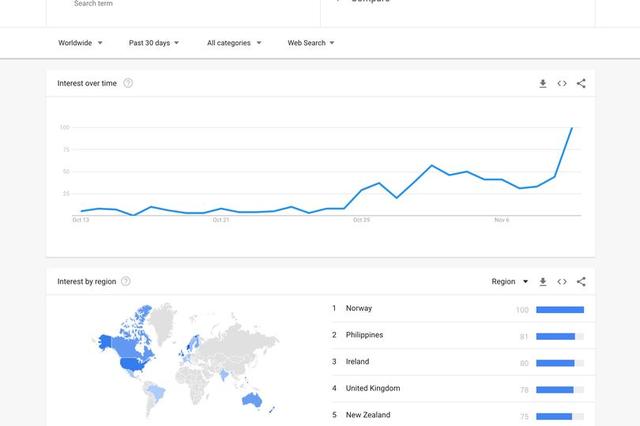Open the Past 30 days dropdown
The width and height of the screenshot is (640, 426).
point(154,43)
